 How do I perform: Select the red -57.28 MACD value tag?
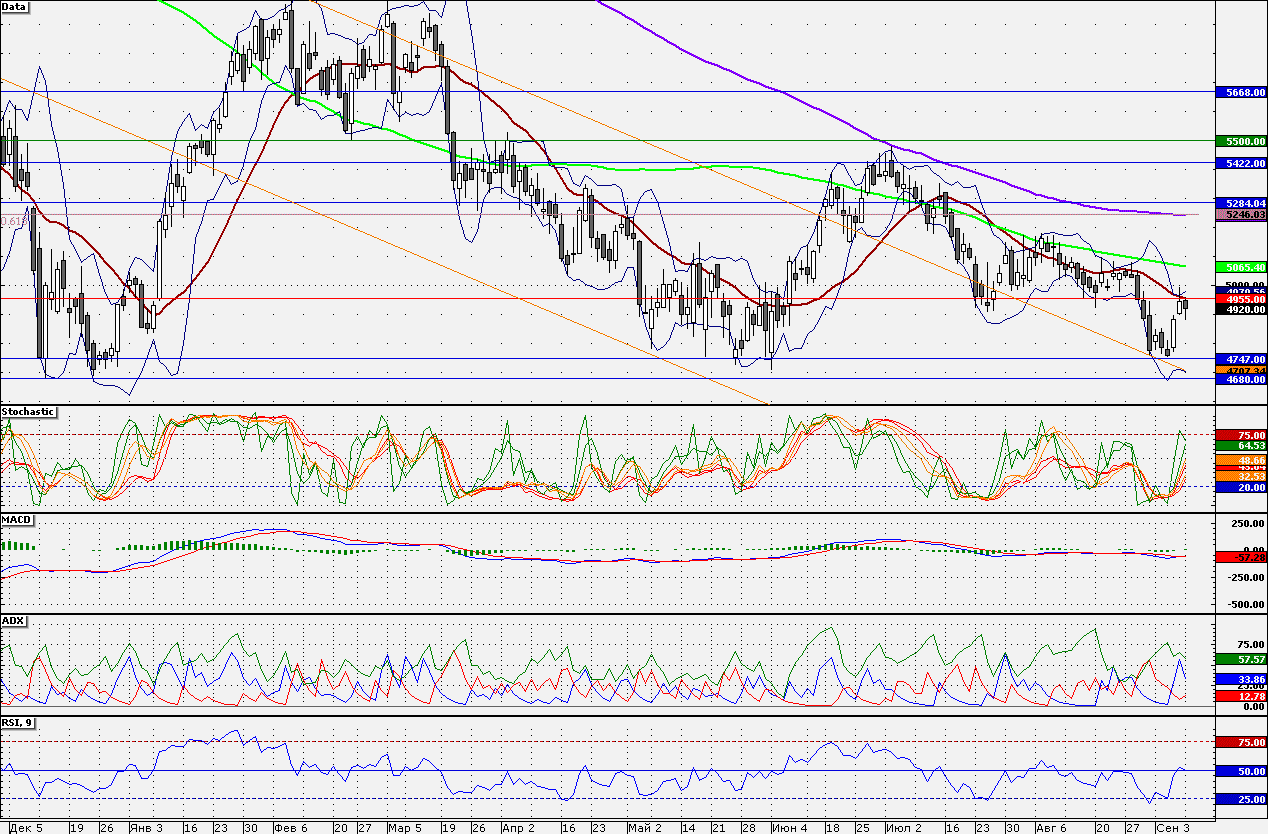(x=1241, y=557)
